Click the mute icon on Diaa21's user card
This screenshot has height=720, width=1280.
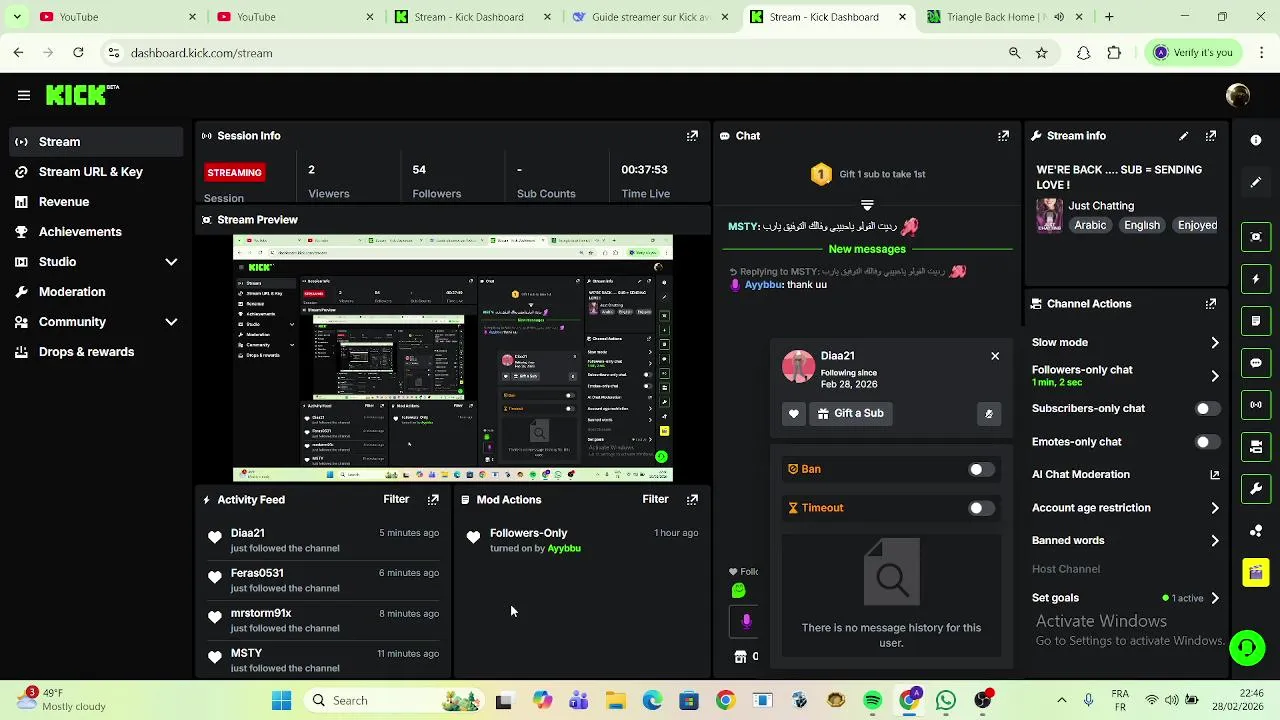coord(988,414)
